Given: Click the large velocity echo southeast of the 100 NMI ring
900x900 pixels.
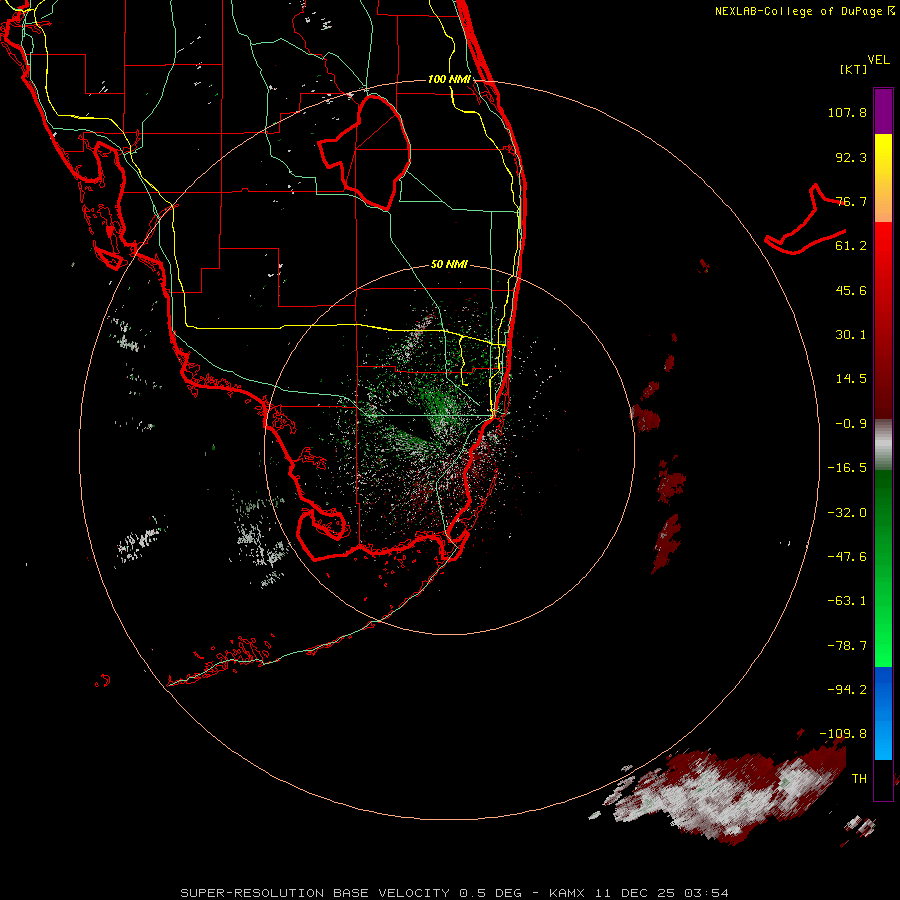Looking at the screenshot, I should tap(729, 795).
